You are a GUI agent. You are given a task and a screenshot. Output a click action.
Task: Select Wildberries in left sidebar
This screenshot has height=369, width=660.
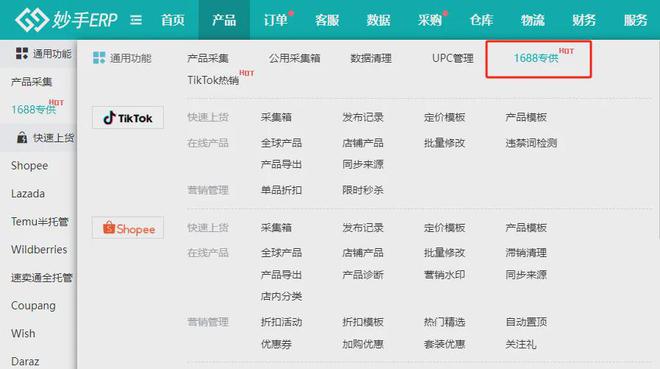click(x=39, y=250)
